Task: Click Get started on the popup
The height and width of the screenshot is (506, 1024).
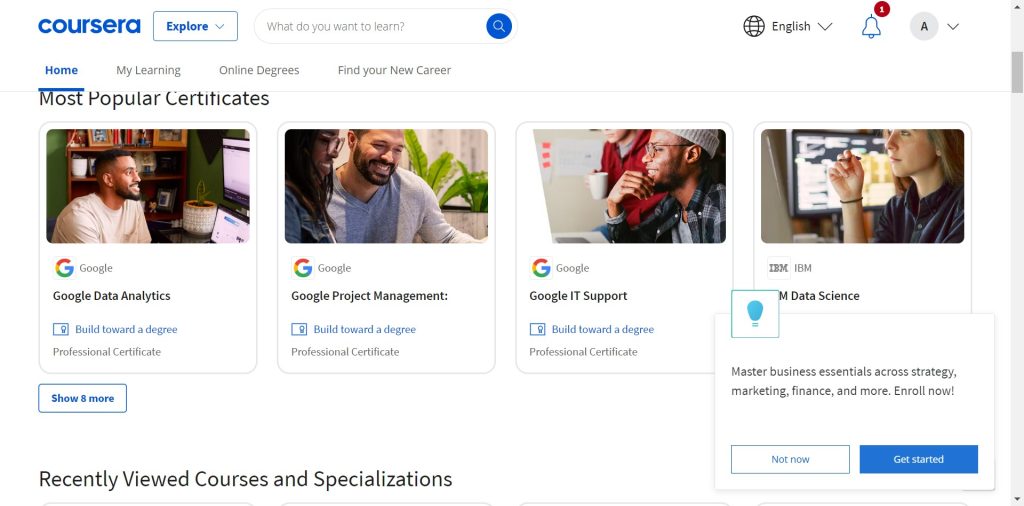Action: 918,459
